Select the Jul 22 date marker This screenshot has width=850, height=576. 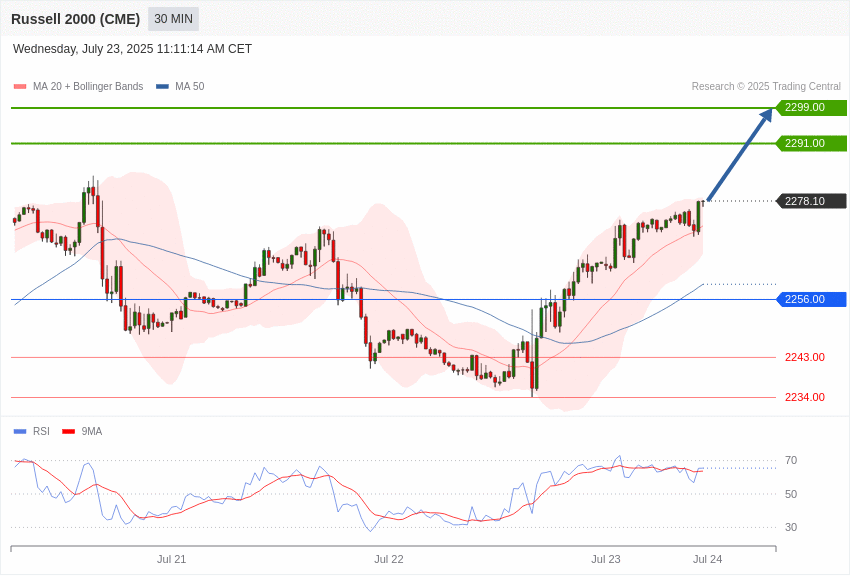[389, 559]
